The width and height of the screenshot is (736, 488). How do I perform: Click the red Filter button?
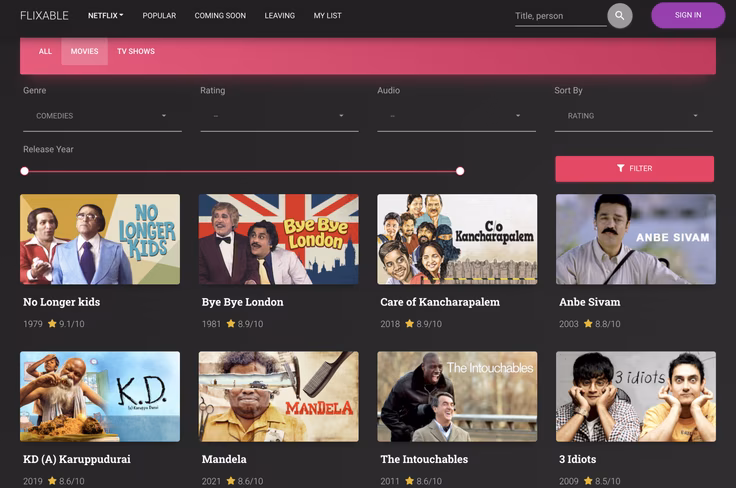(x=635, y=168)
